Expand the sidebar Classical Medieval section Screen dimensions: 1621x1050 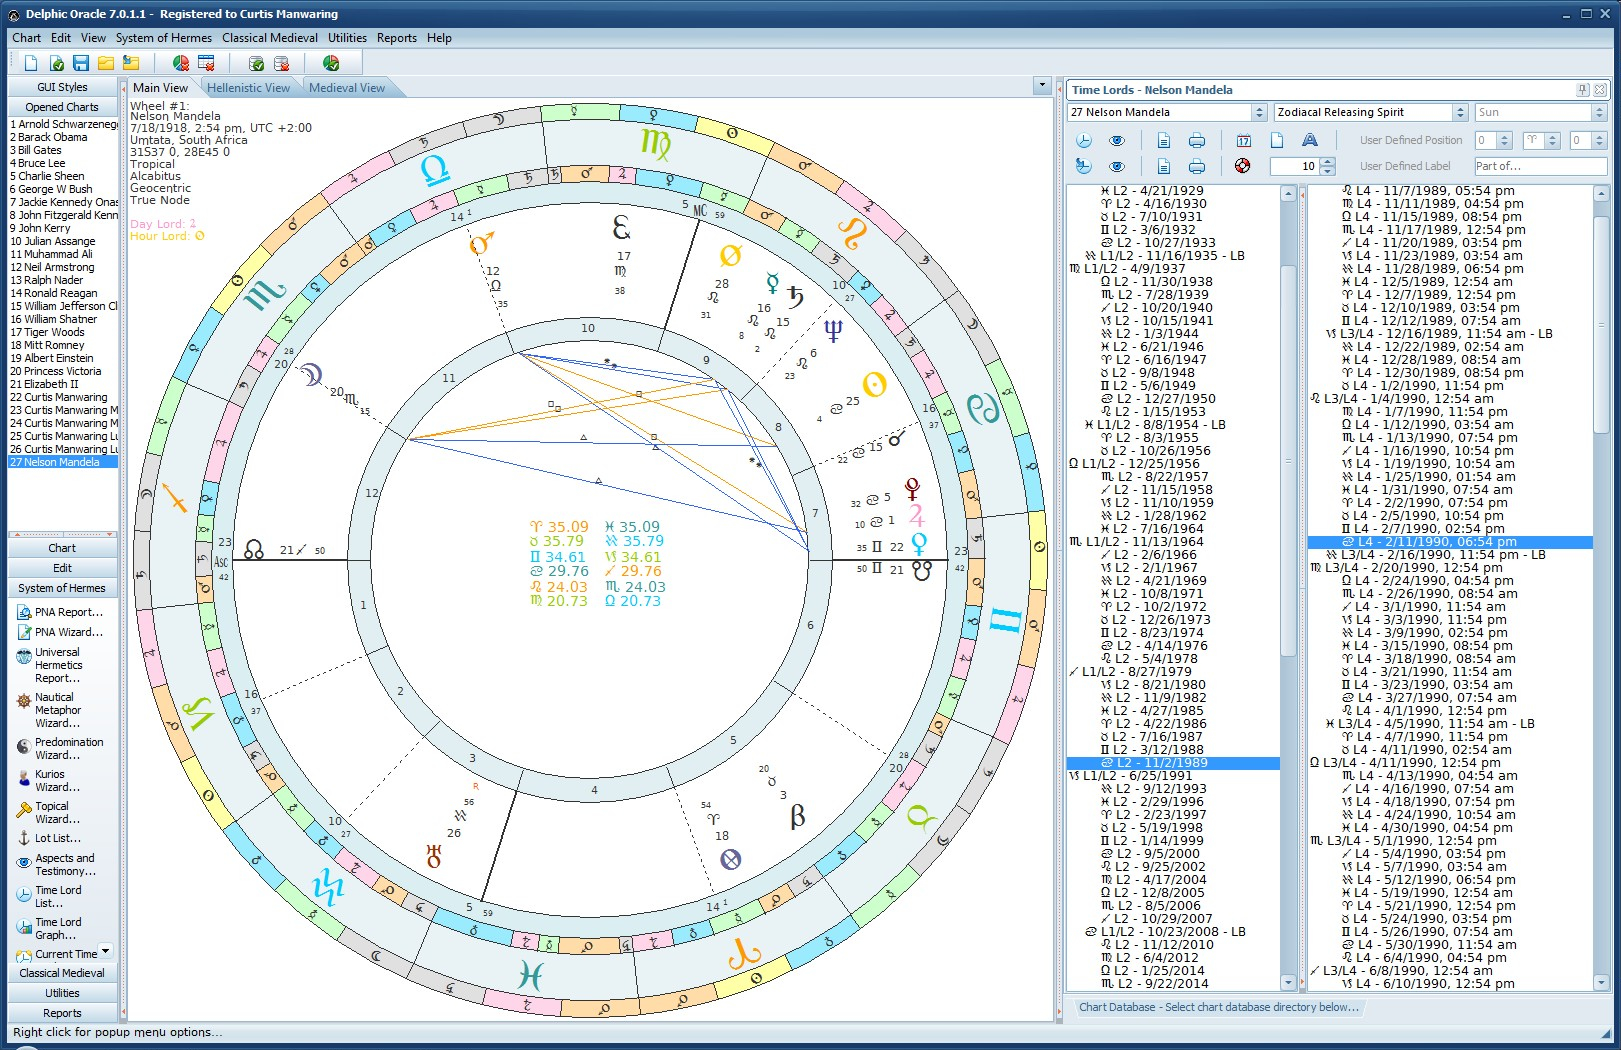click(62, 973)
